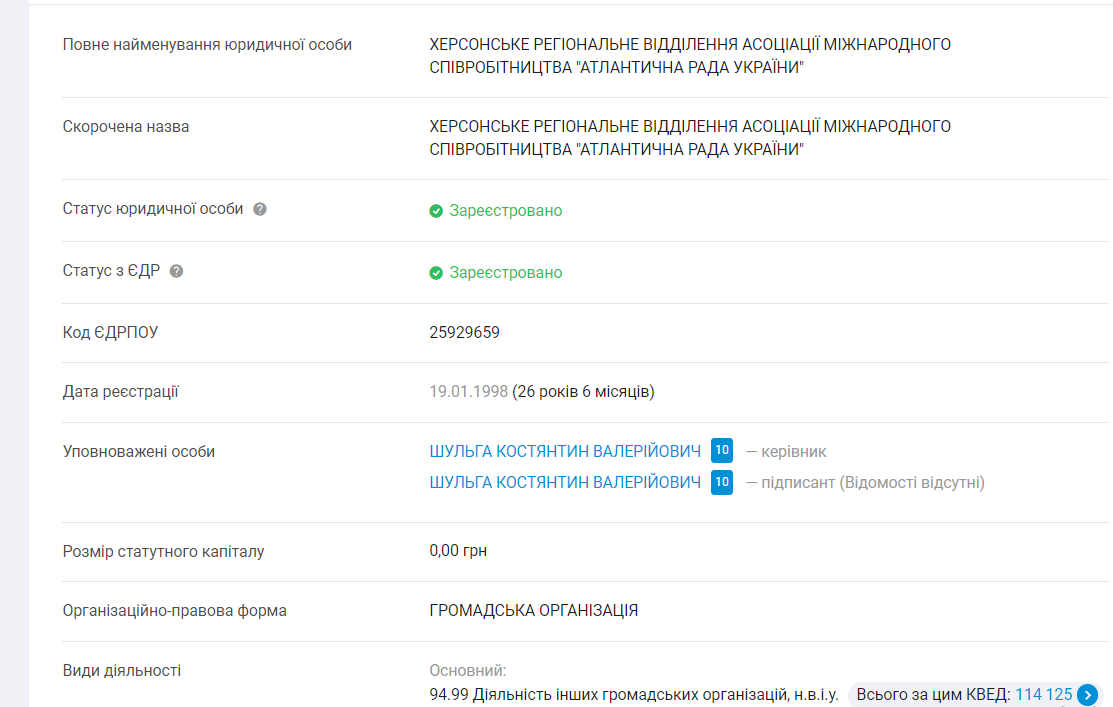Open ШУЛЬГА КОСТЯНТИН ВАЛЕРІЙОВИЧ підписант link
This screenshot has width=1113, height=707.
pos(565,483)
